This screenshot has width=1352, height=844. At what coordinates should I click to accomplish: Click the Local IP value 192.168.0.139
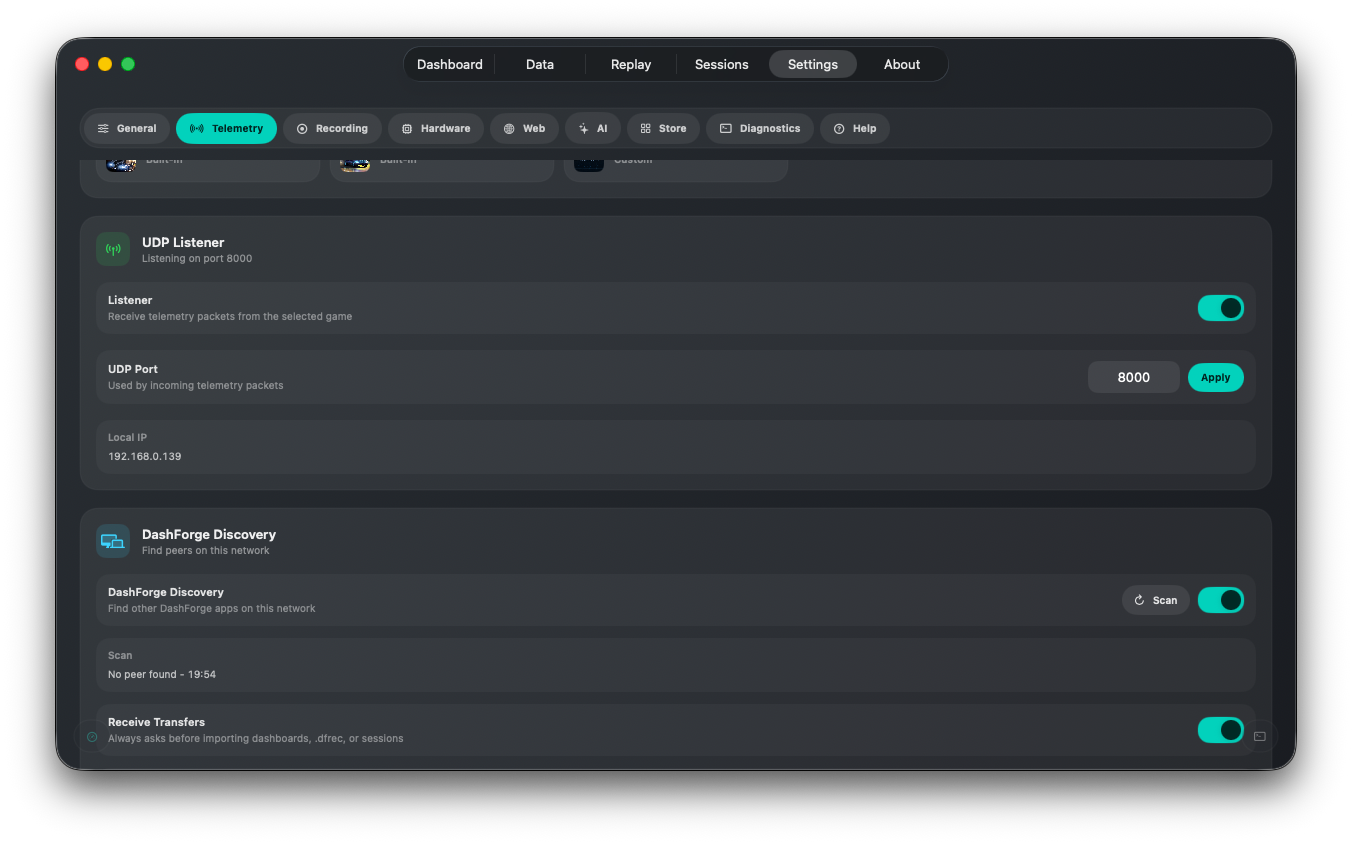pos(145,456)
